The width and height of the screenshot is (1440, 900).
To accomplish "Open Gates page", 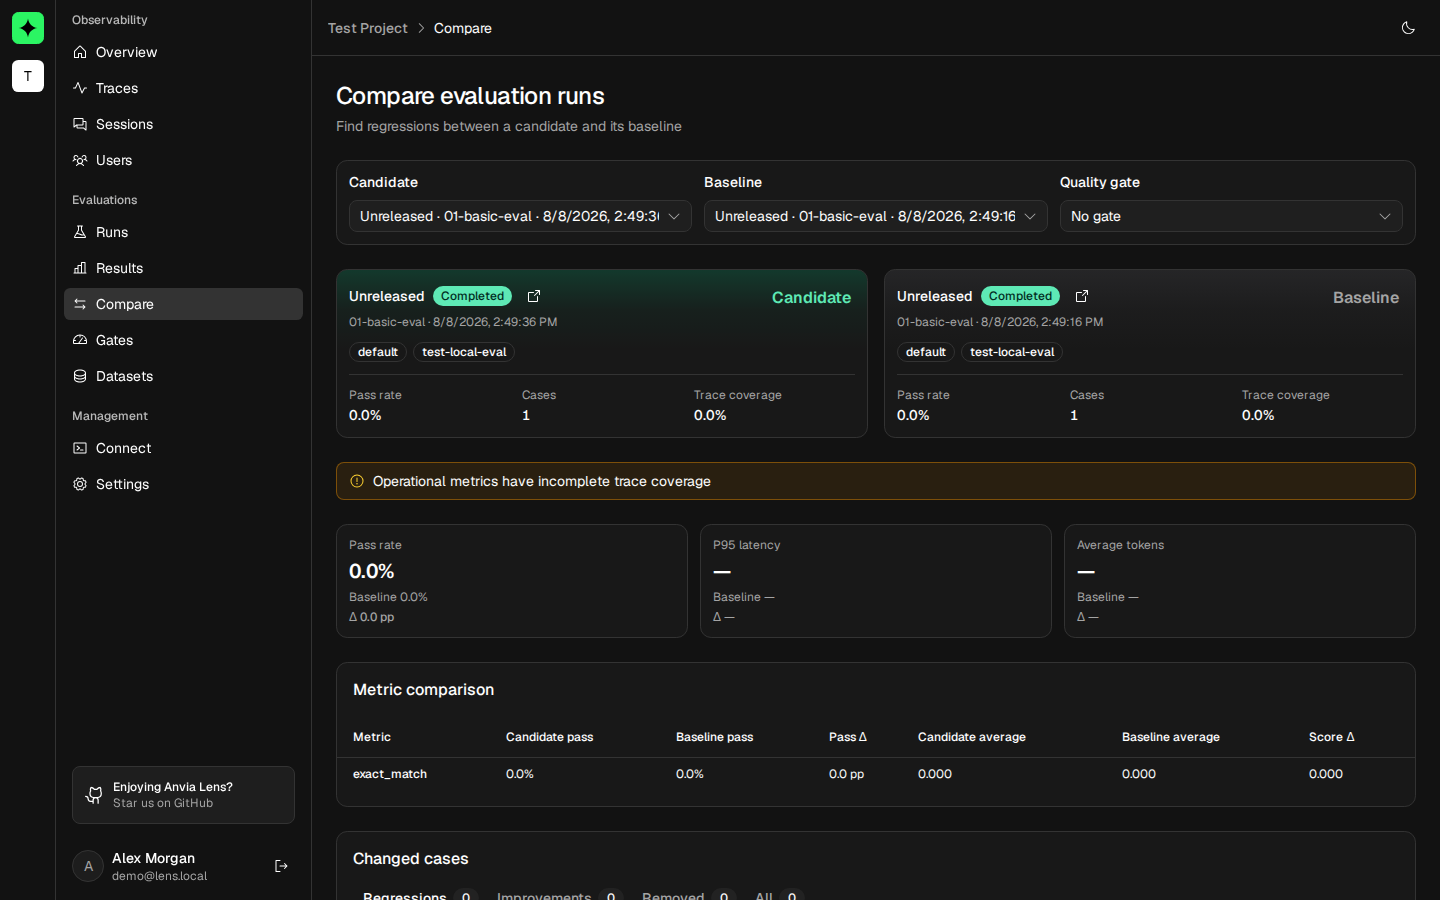I will click(x=183, y=340).
